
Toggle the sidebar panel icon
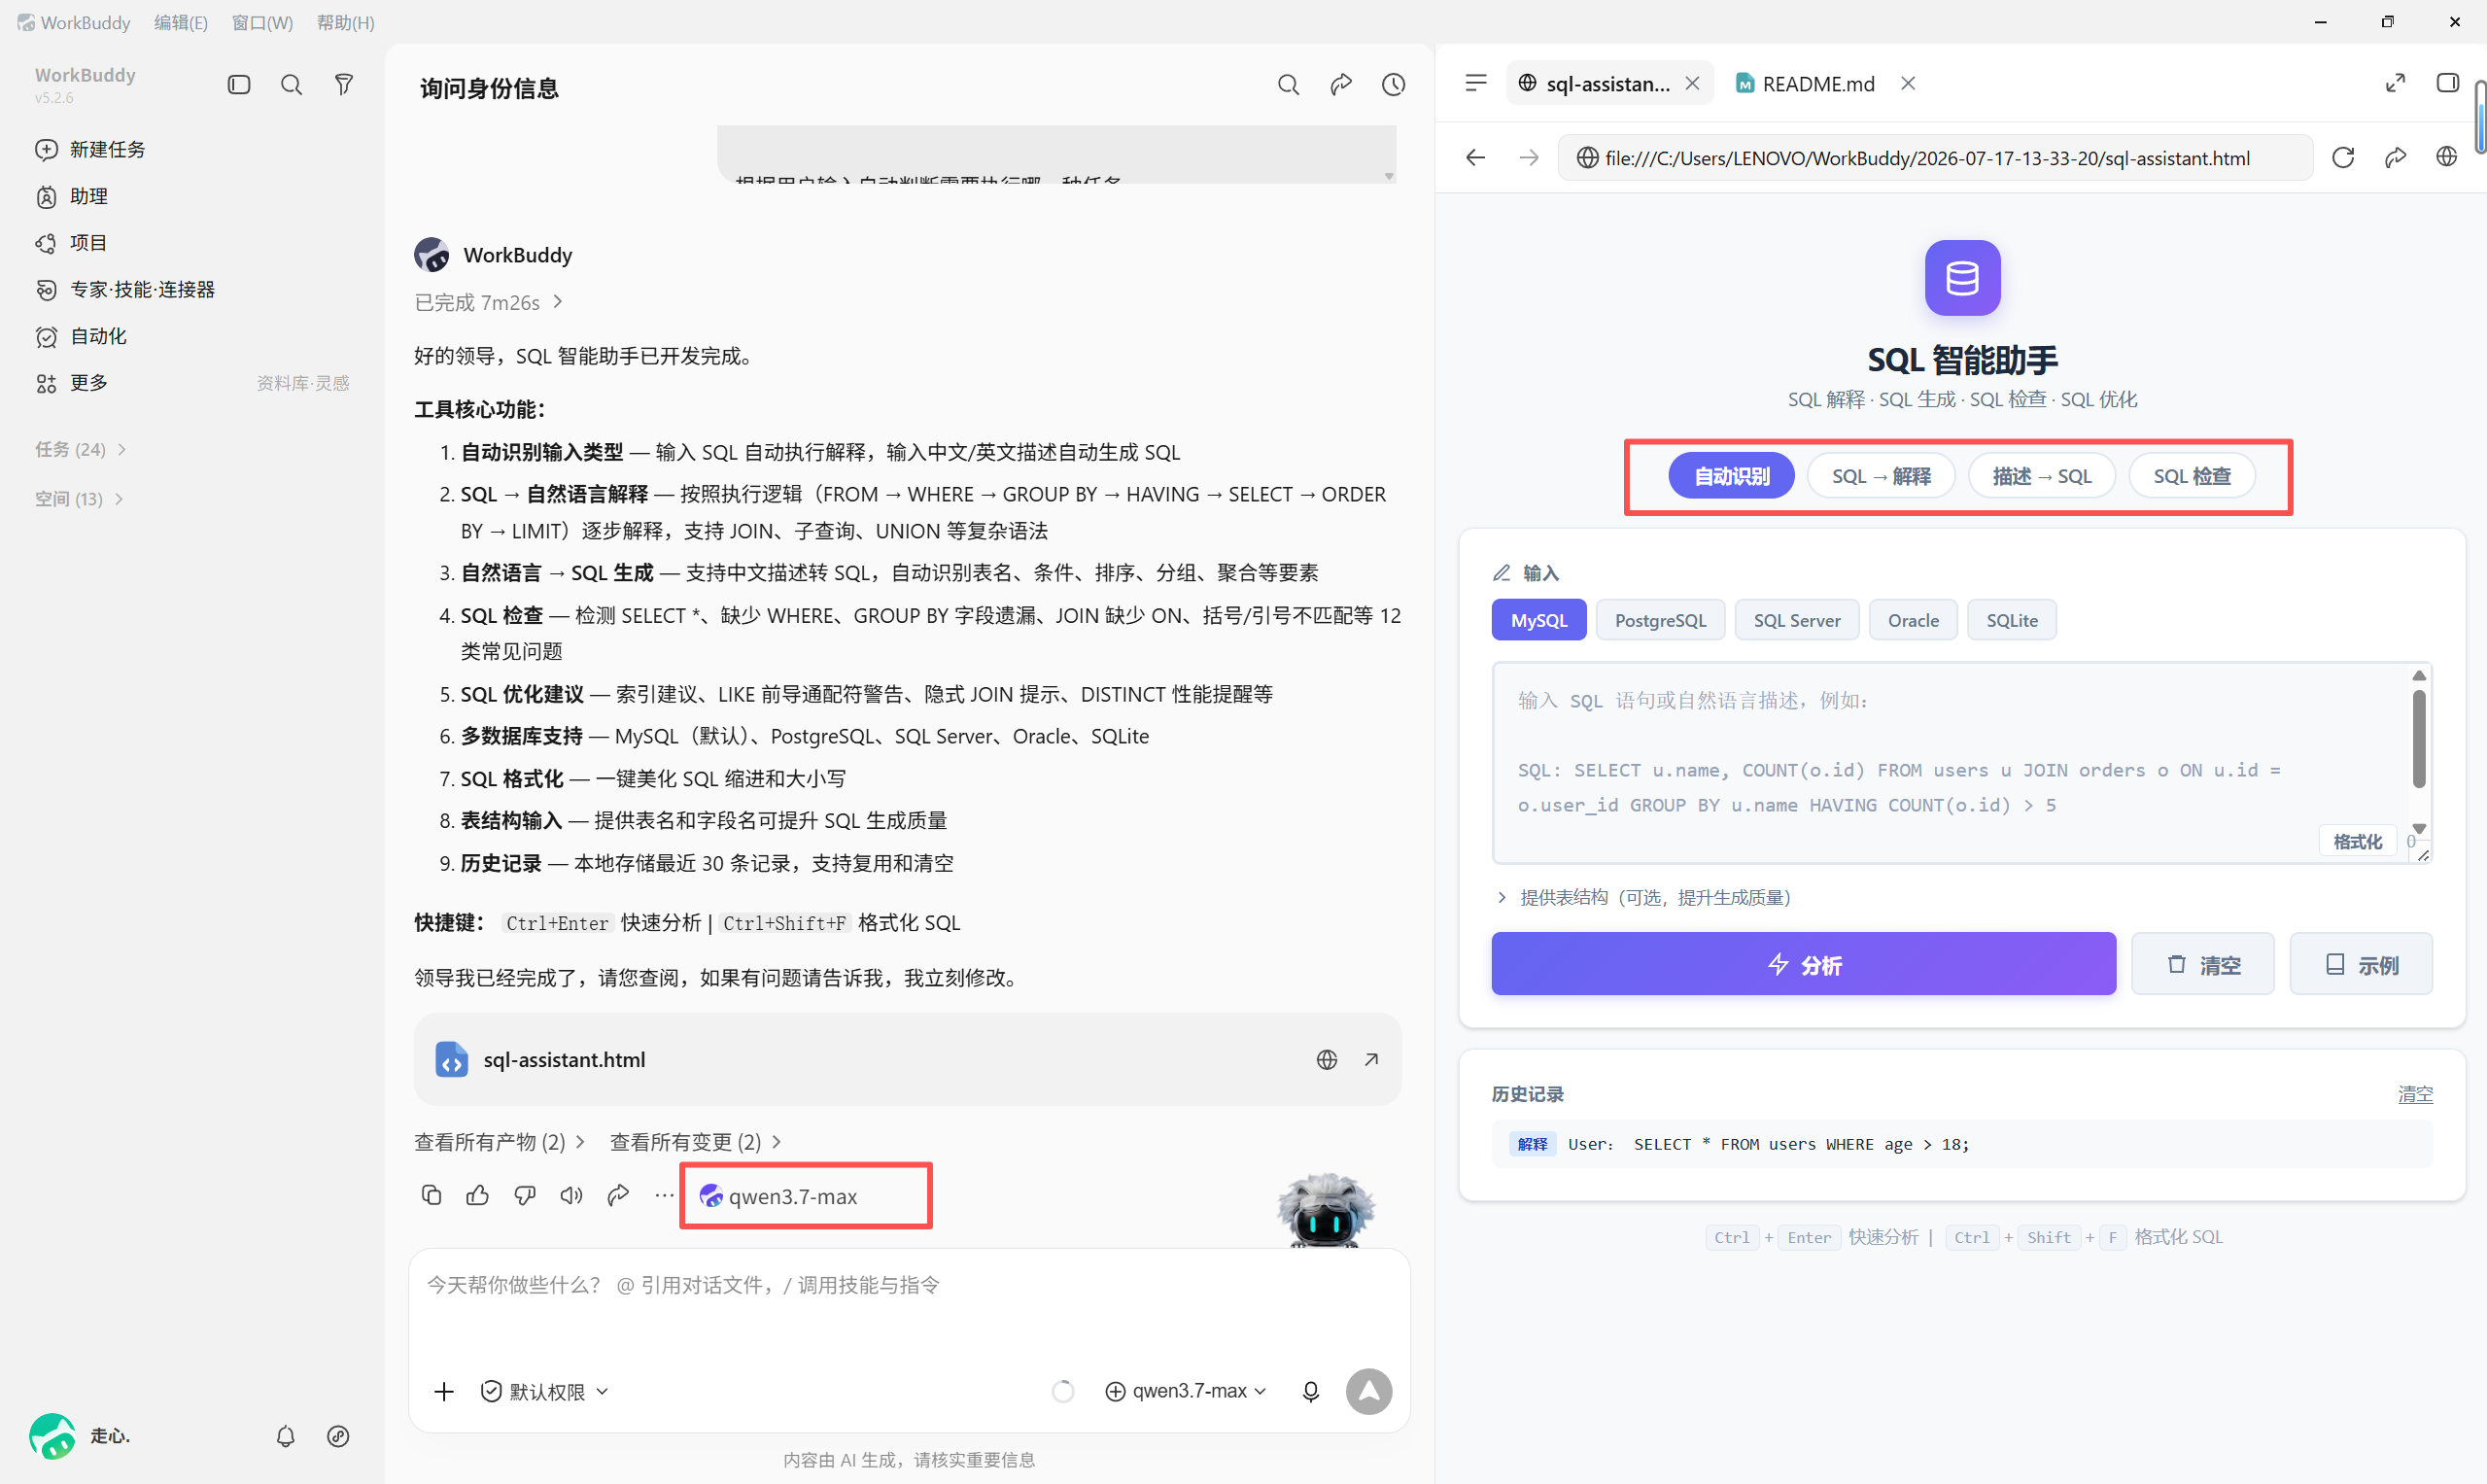(x=239, y=85)
